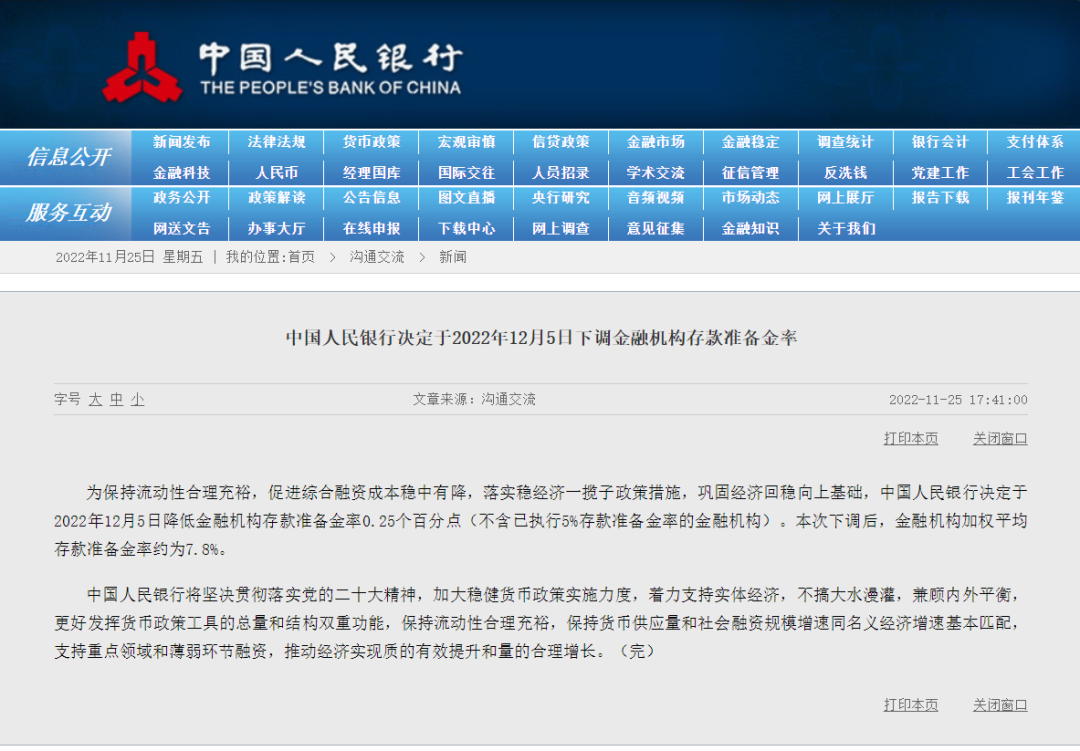Click 下载中心 in the navigation

[466, 228]
